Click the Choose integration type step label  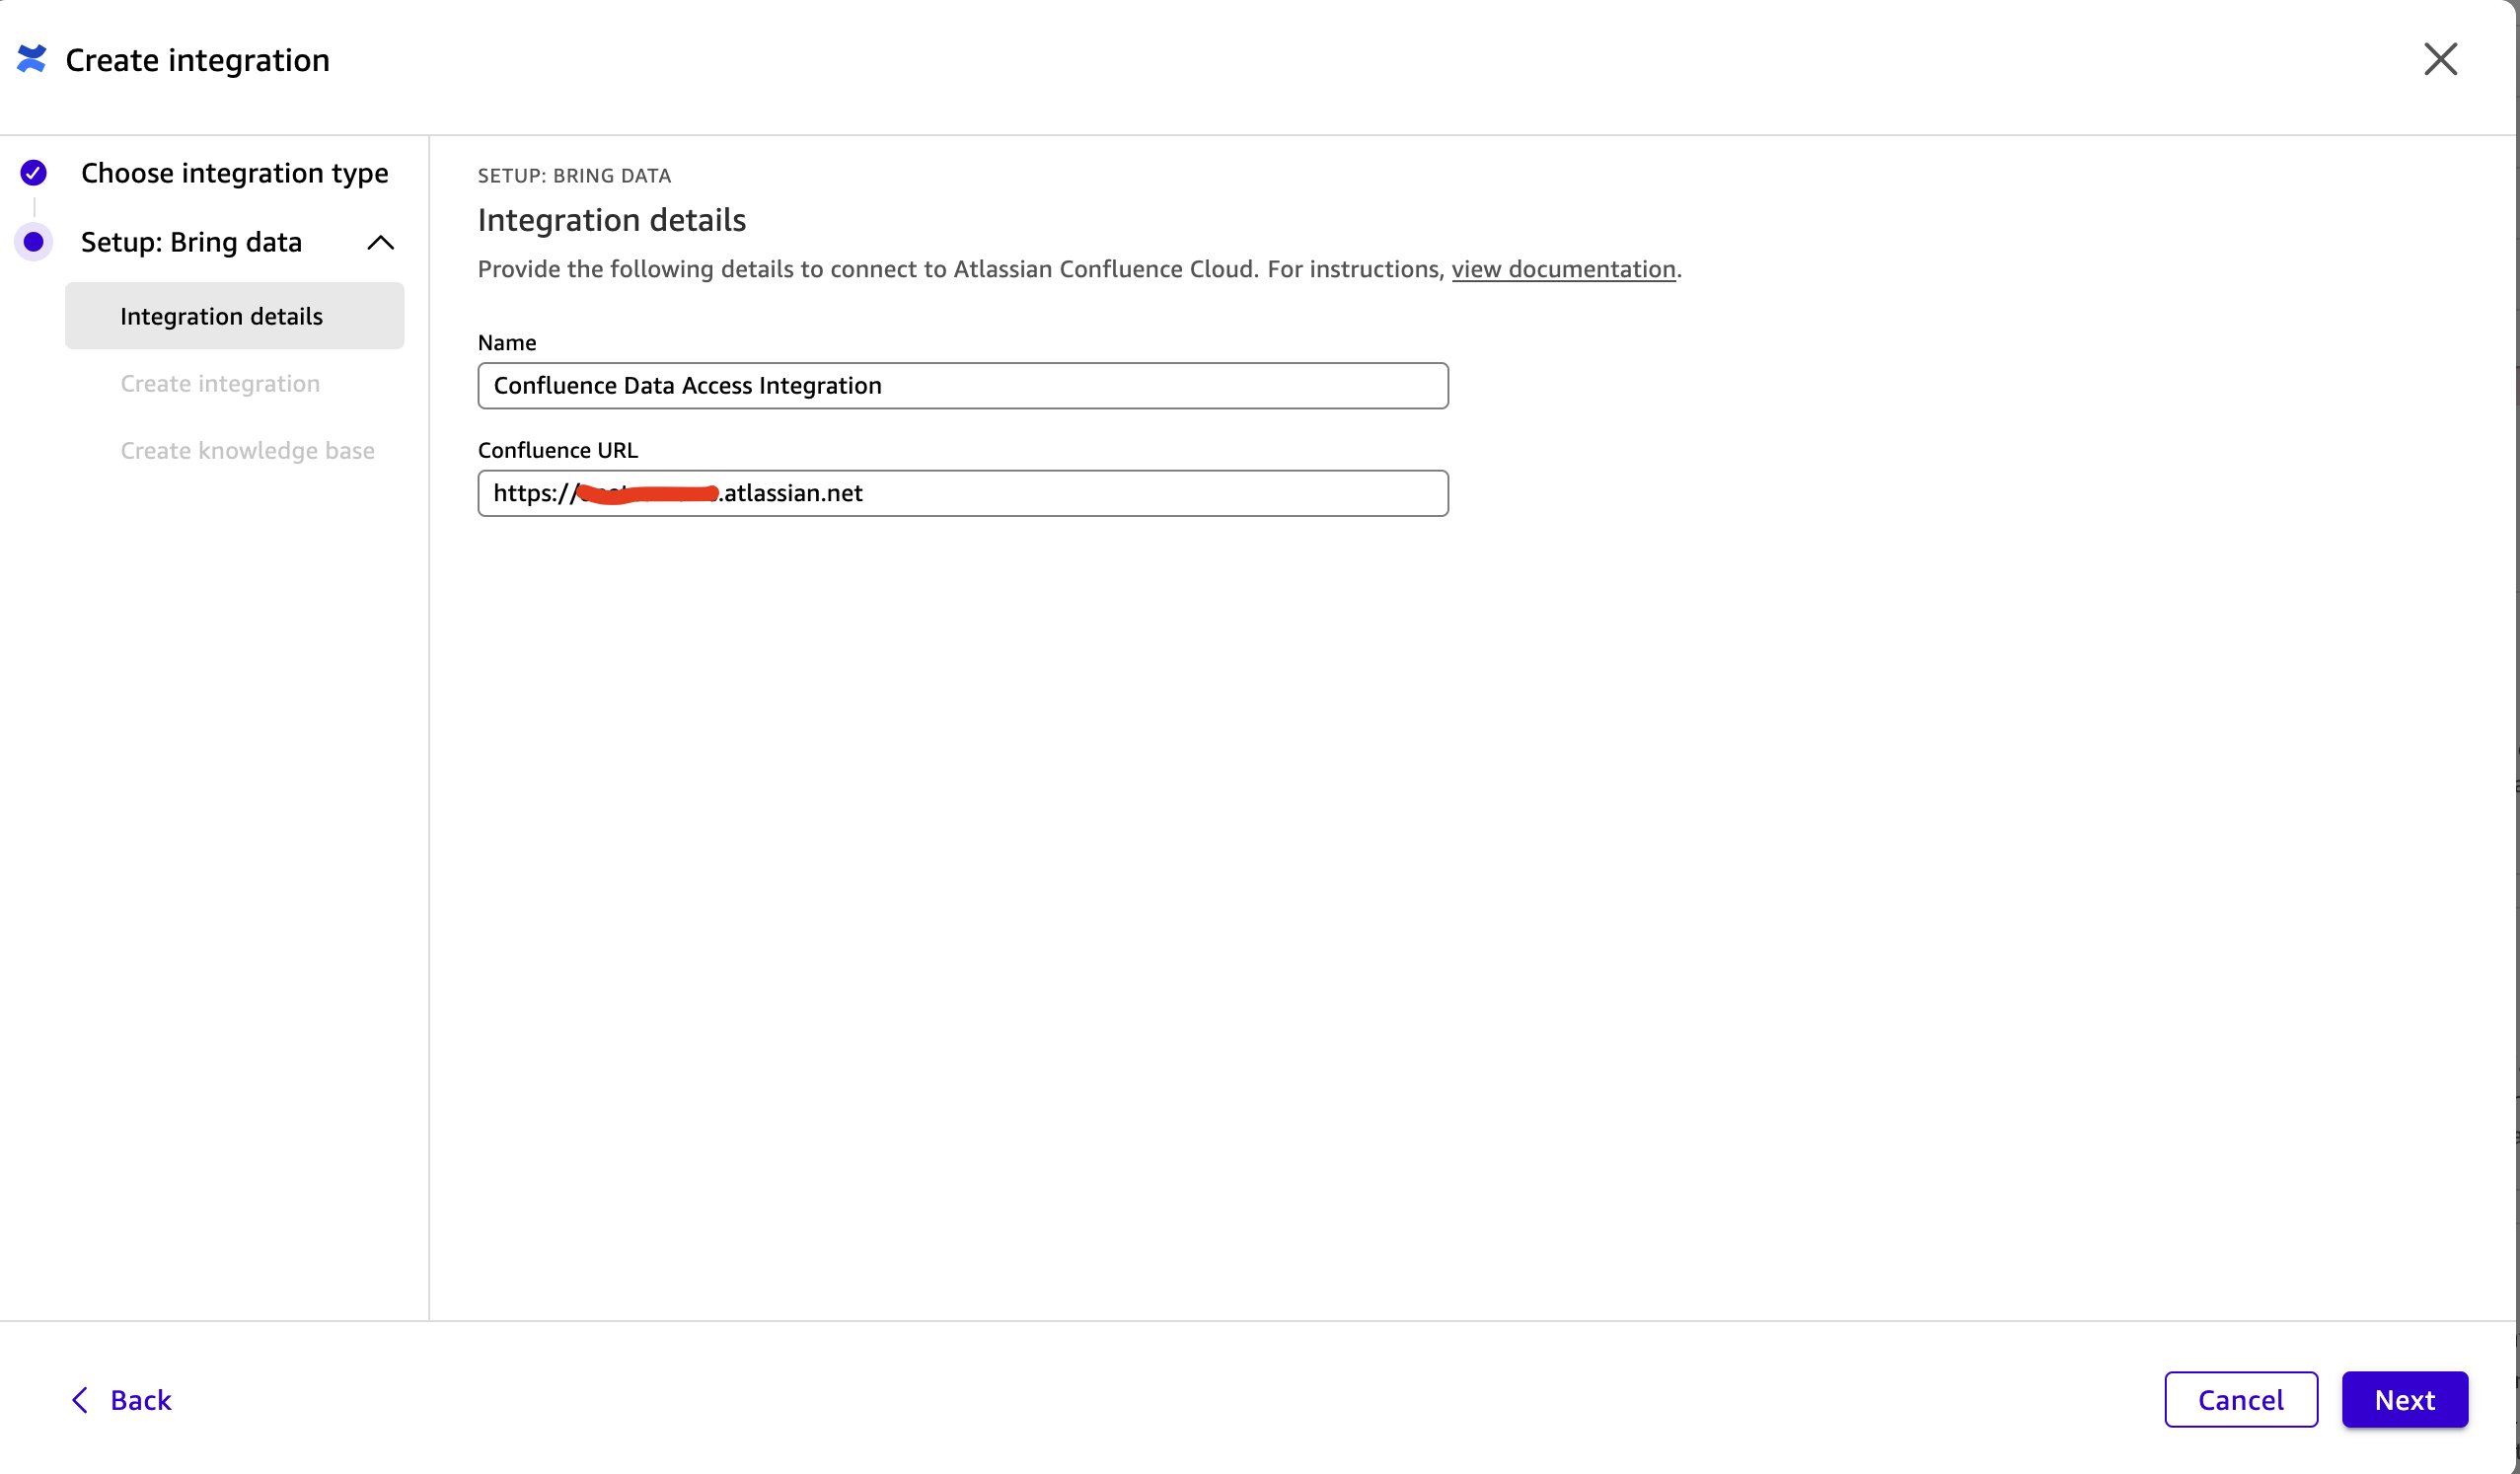pyautogui.click(x=234, y=172)
